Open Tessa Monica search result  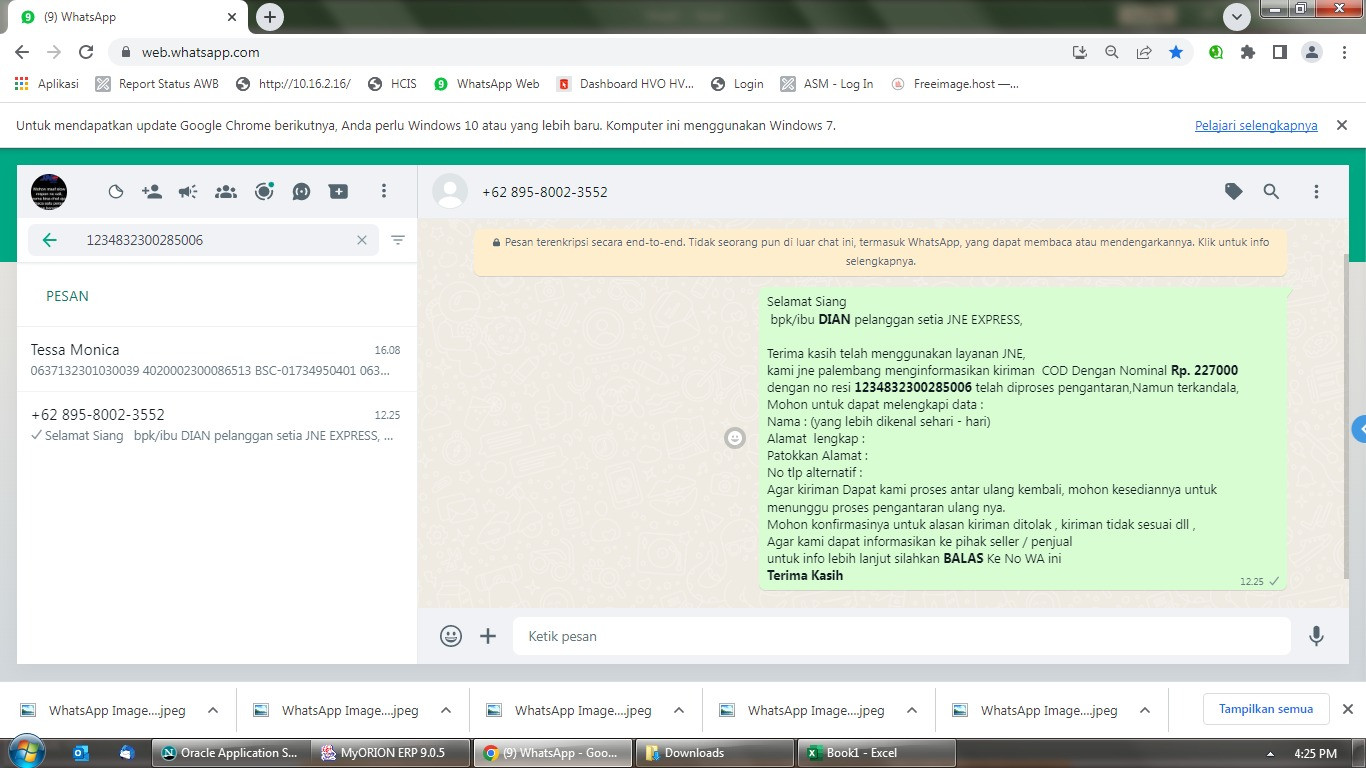[x=217, y=359]
